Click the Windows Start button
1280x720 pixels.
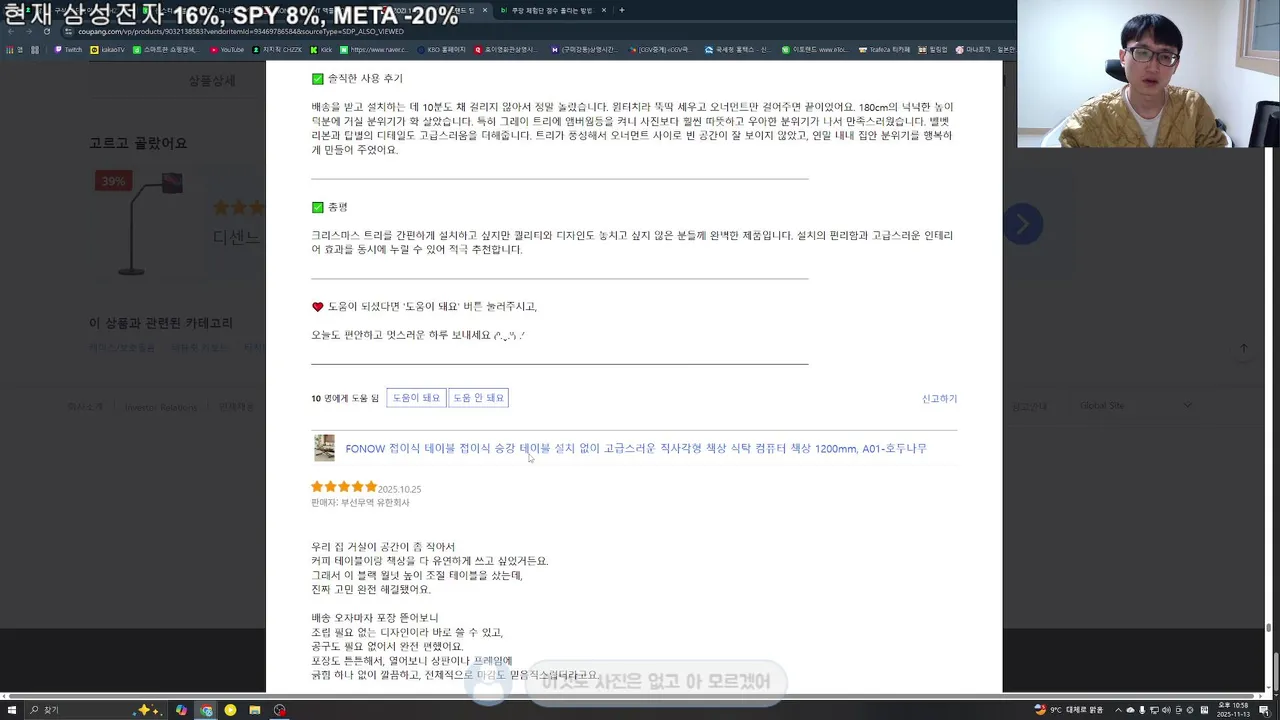point(12,710)
